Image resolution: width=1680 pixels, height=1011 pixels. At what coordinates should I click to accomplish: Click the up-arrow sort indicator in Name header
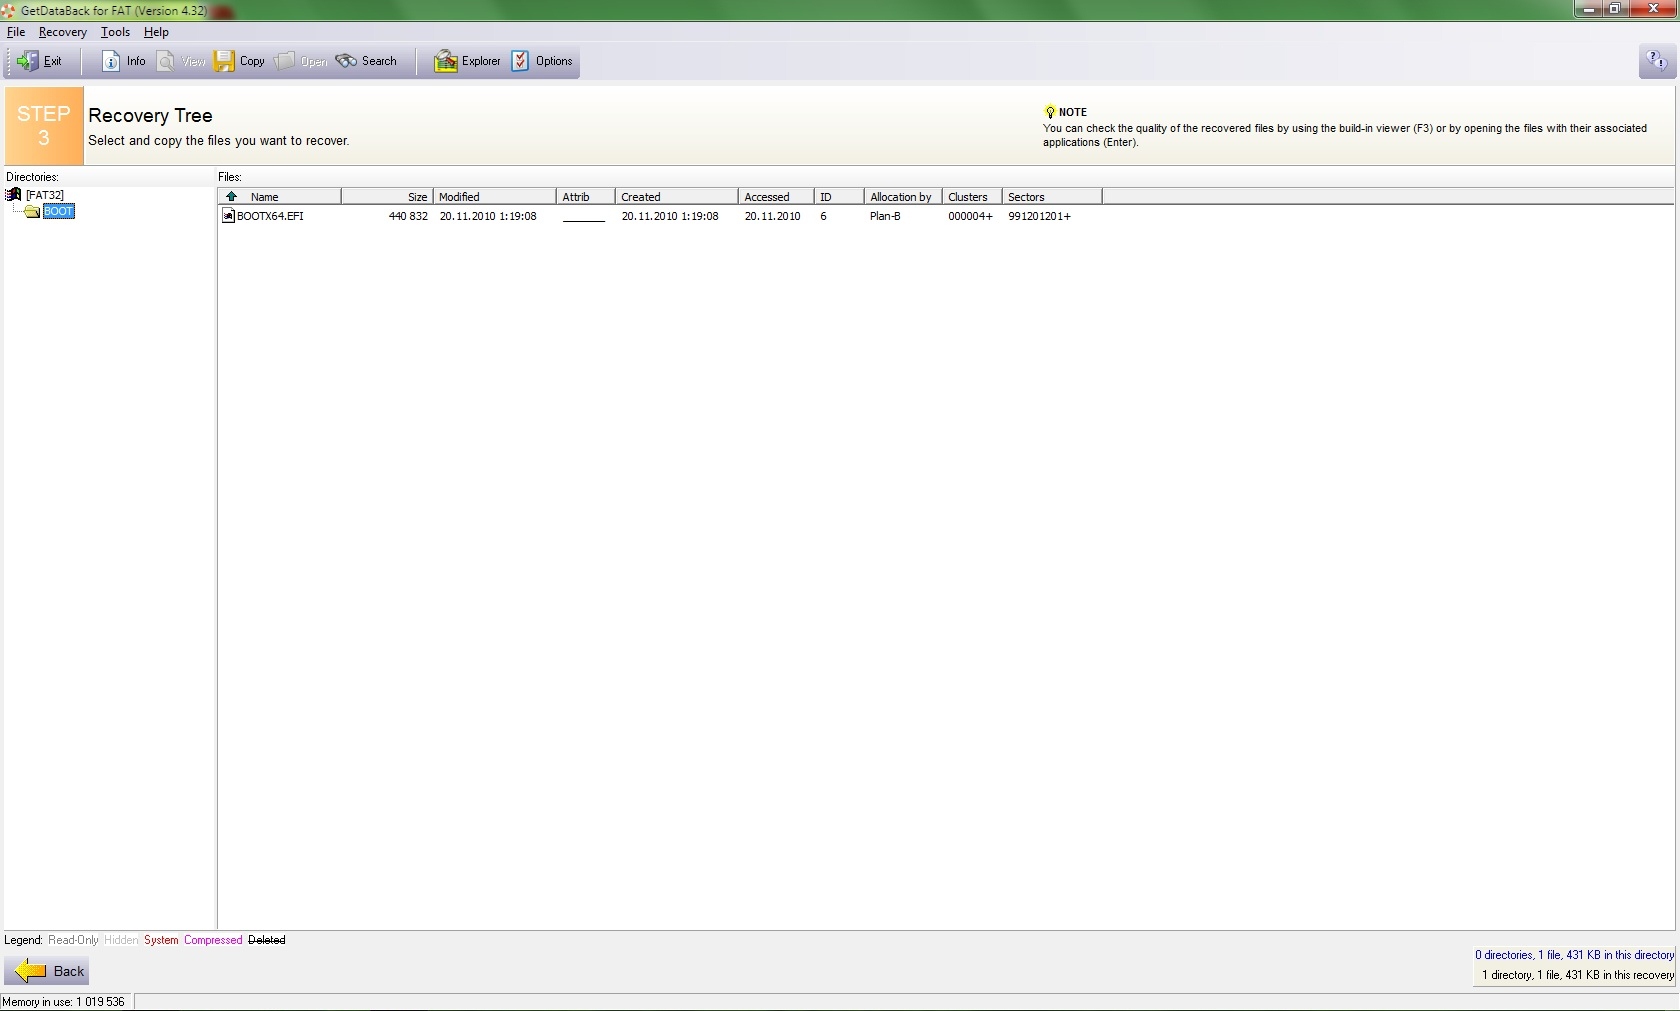[232, 196]
